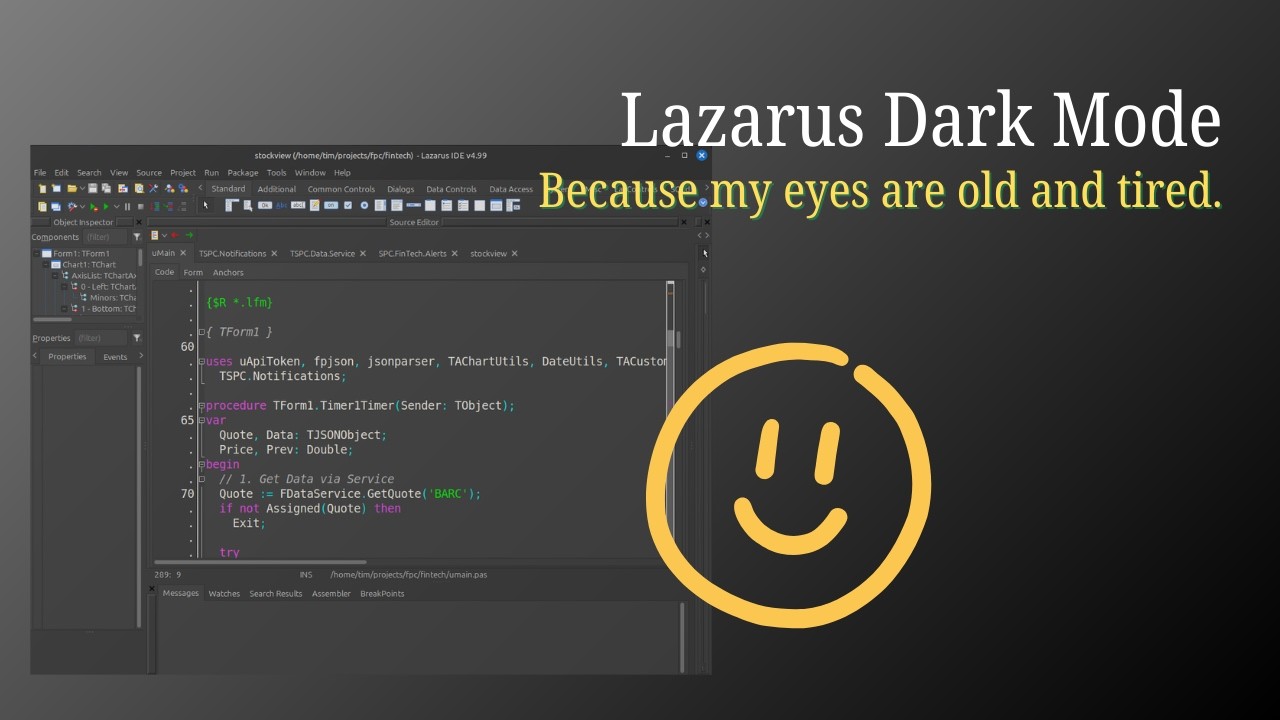Viewport: 1280px width, 720px height.
Task: Select the pointer tool in component palette
Action: 206,205
